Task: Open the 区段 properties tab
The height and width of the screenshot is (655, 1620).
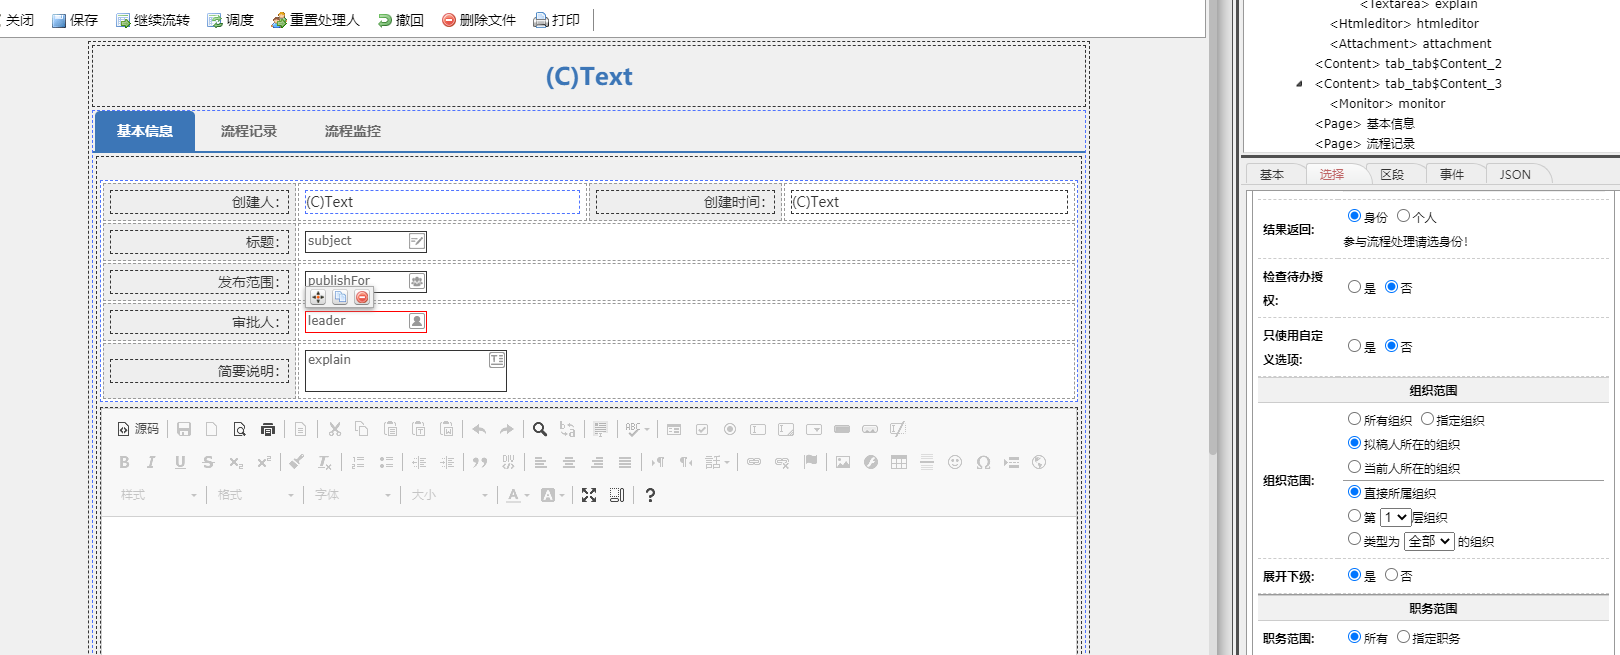Action: pyautogui.click(x=1392, y=174)
